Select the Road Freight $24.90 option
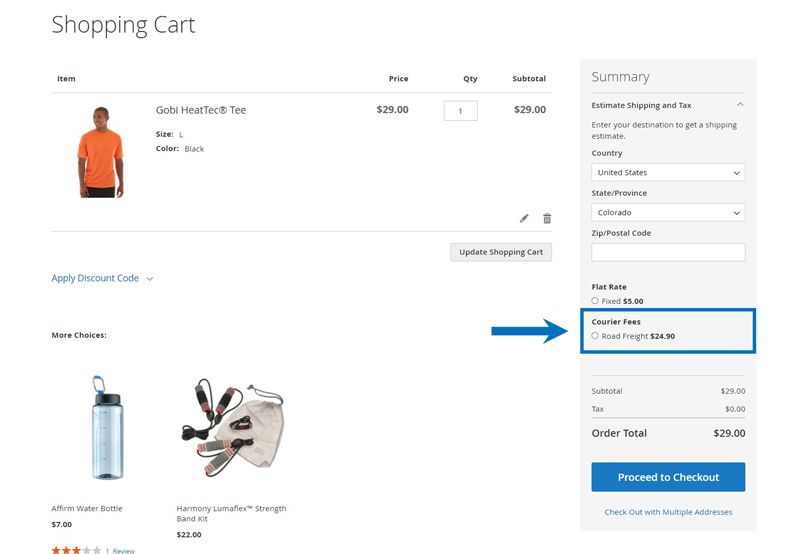Image resolution: width=800 pixels, height=554 pixels. pyautogui.click(x=595, y=336)
